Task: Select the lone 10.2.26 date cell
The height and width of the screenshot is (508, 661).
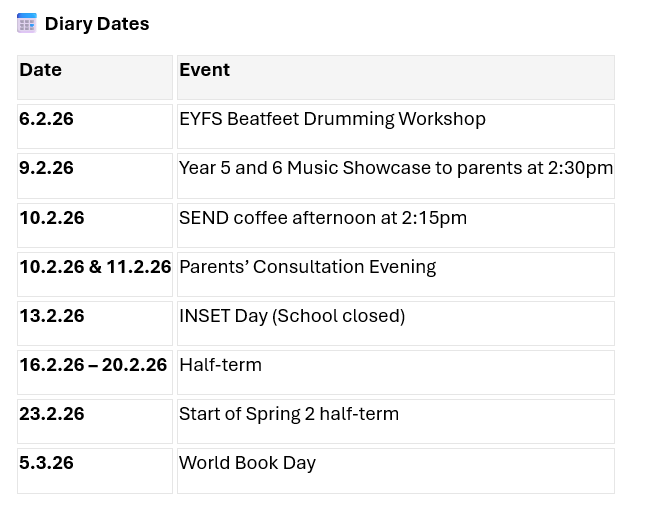Action: [x=51, y=217]
